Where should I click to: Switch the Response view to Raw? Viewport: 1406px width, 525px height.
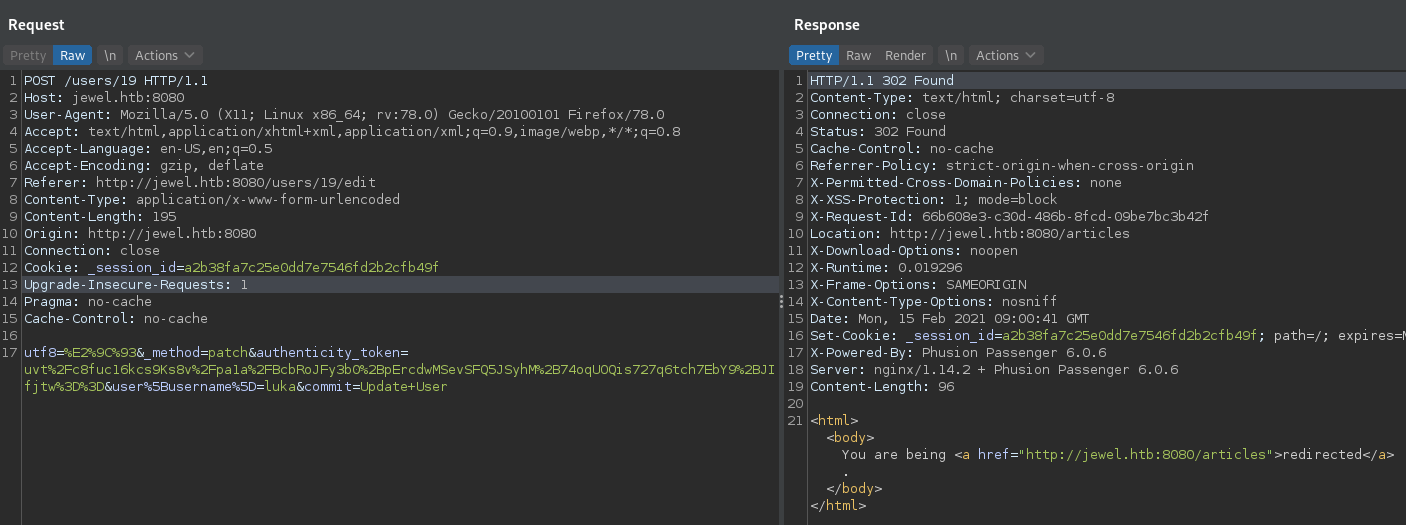tap(858, 56)
